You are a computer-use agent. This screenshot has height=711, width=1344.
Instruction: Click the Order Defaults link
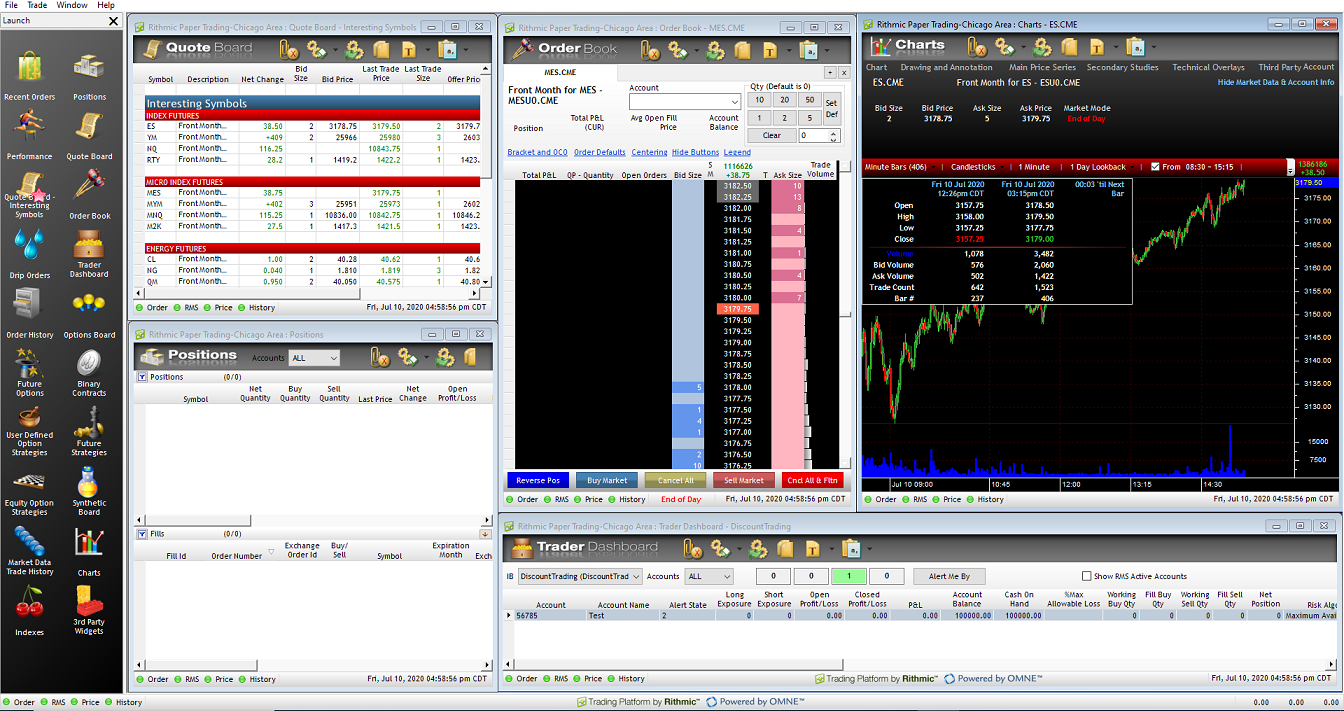click(600, 152)
